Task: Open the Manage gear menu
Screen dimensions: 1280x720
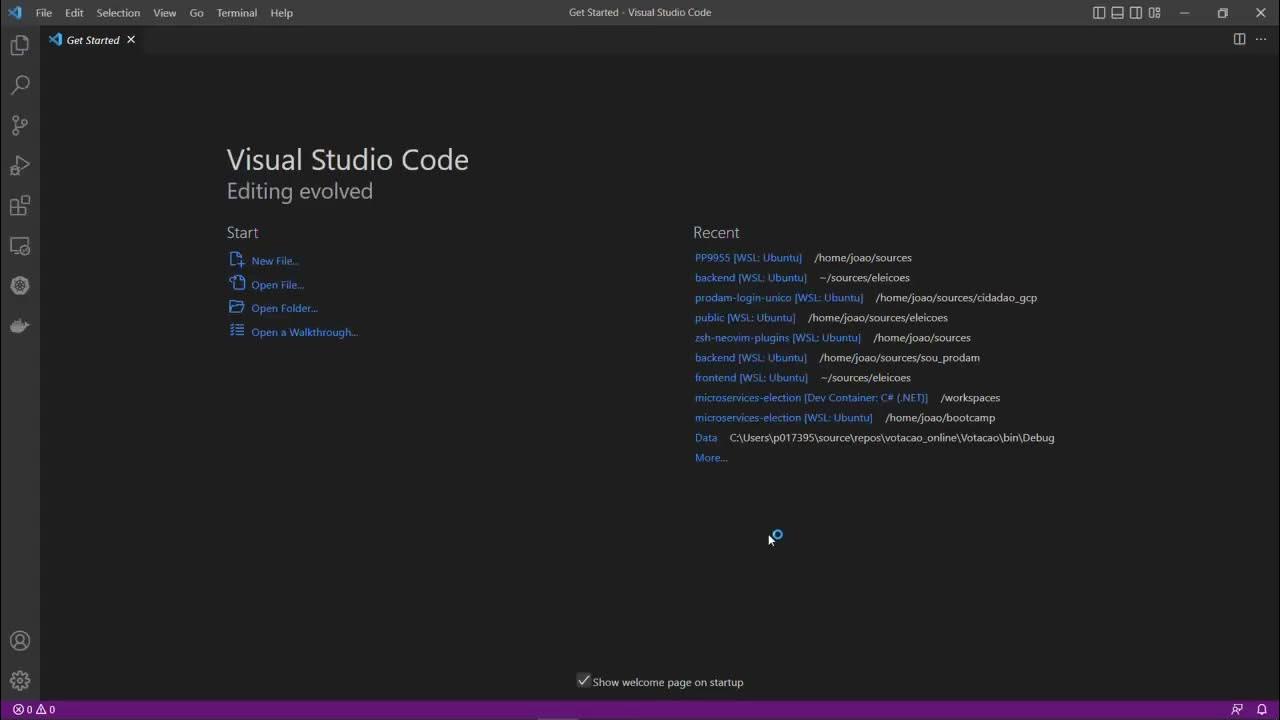Action: [x=20, y=681]
